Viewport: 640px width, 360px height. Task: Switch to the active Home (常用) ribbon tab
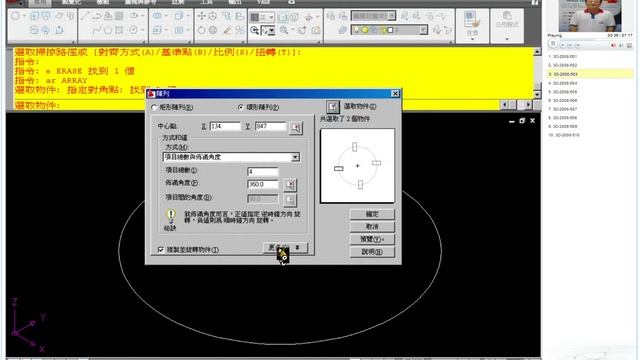pyautogui.click(x=40, y=2)
